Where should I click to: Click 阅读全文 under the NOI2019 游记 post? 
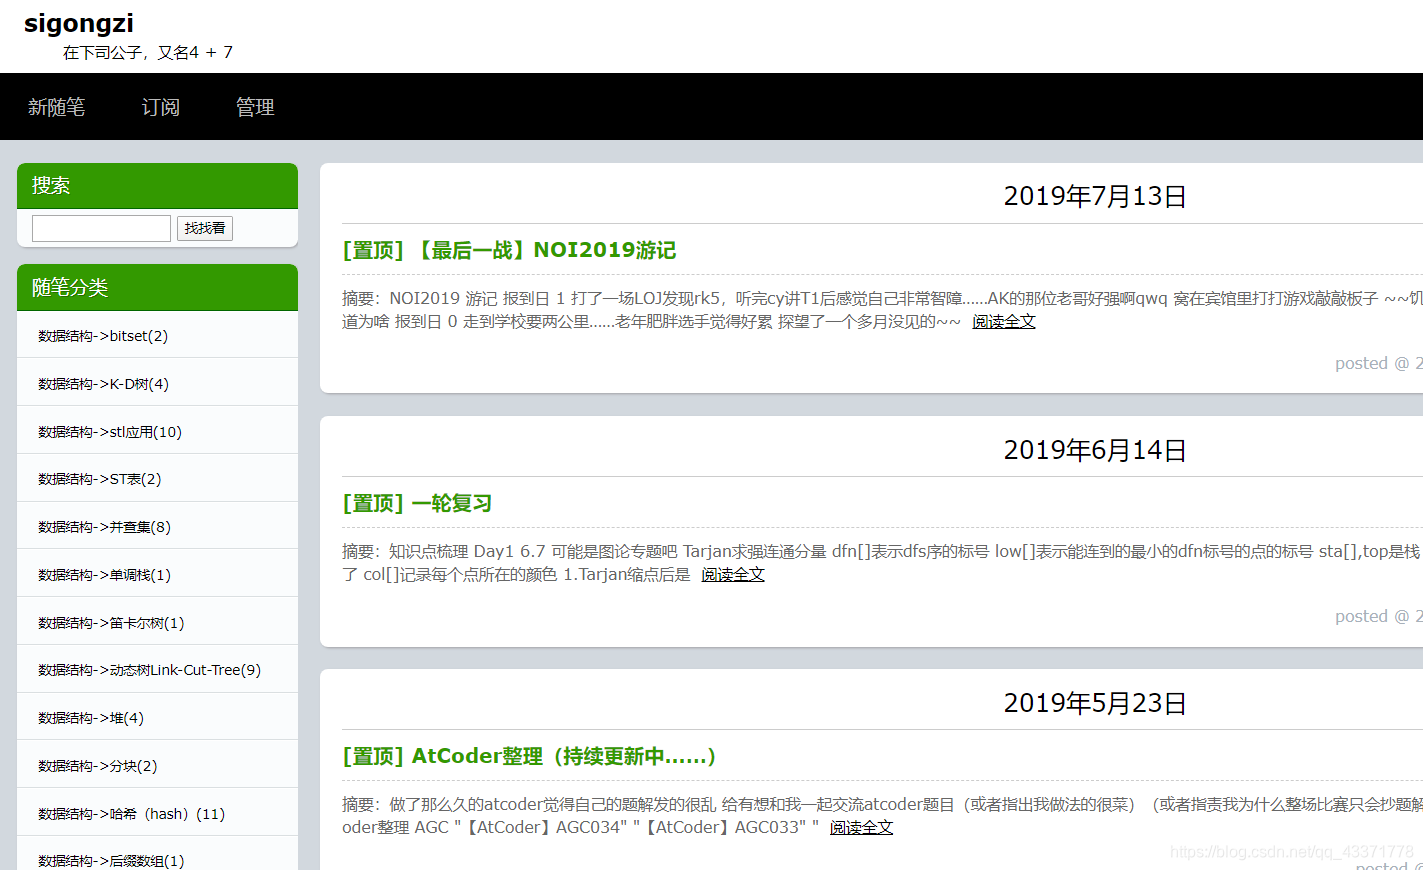[1003, 321]
